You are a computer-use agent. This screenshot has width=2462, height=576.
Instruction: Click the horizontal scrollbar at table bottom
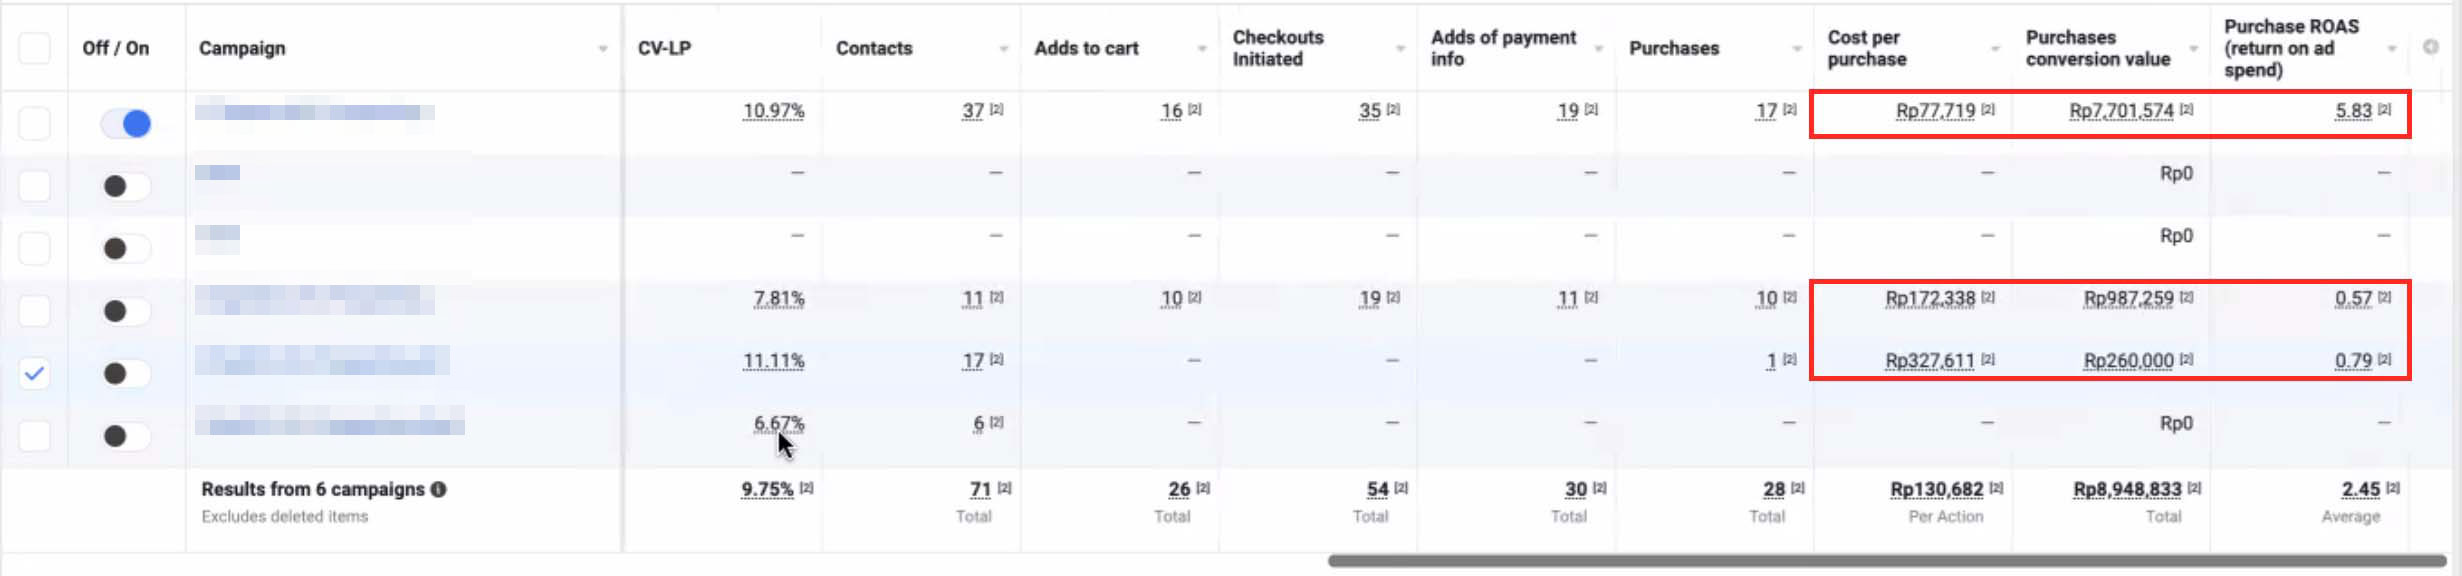[x=1885, y=561]
